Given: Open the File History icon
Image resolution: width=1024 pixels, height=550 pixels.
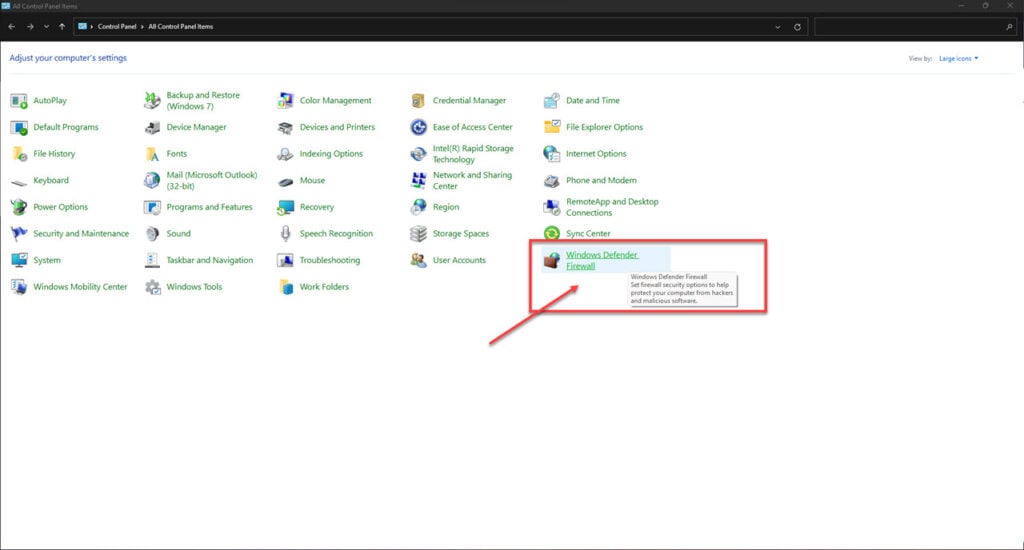Looking at the screenshot, I should (x=19, y=154).
